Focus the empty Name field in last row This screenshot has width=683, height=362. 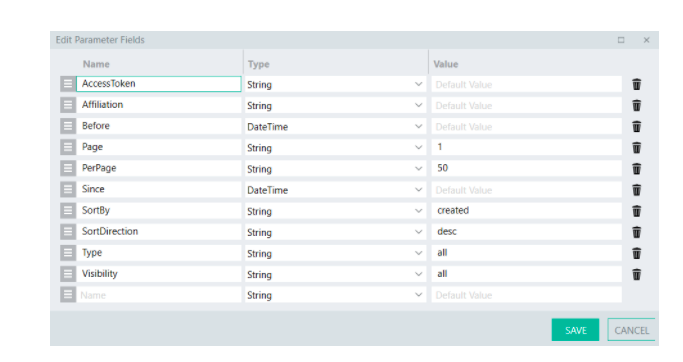click(x=159, y=295)
